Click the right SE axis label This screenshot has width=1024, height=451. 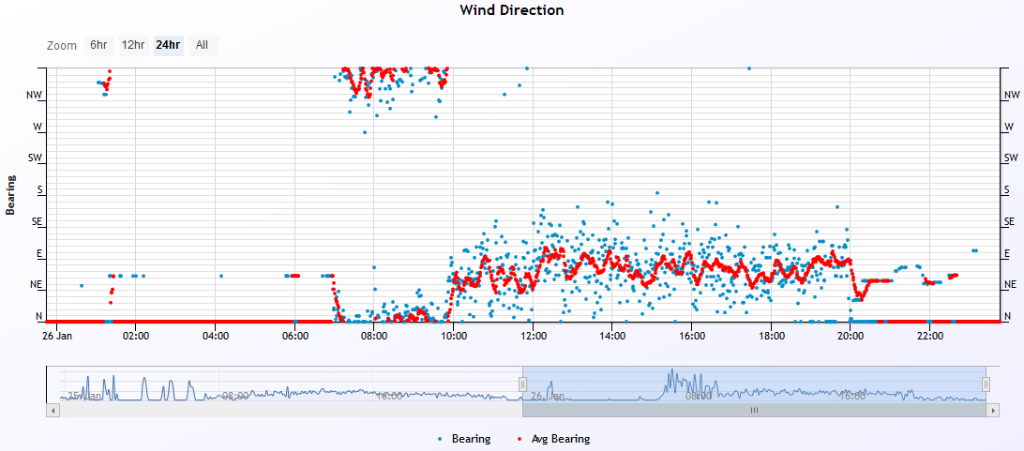(x=1010, y=222)
